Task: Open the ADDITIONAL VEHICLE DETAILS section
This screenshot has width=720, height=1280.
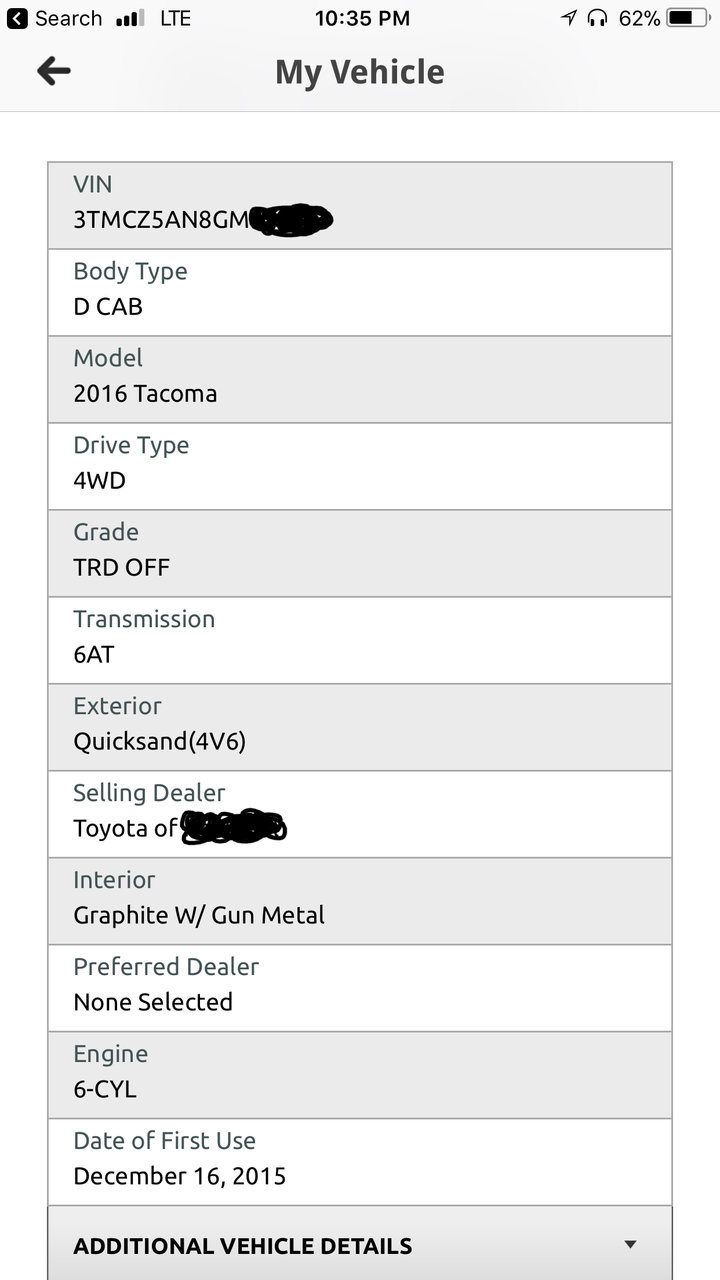Action: click(x=360, y=1243)
